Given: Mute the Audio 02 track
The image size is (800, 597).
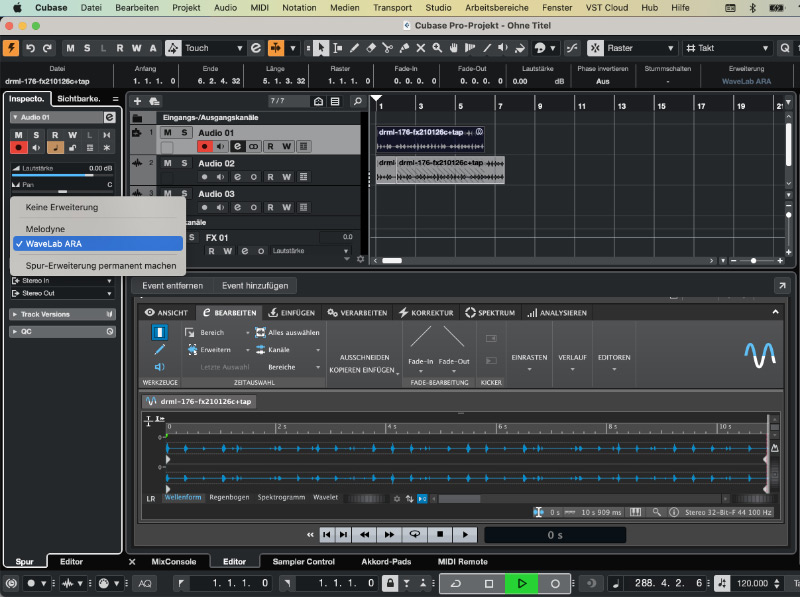Looking at the screenshot, I should point(165,163).
